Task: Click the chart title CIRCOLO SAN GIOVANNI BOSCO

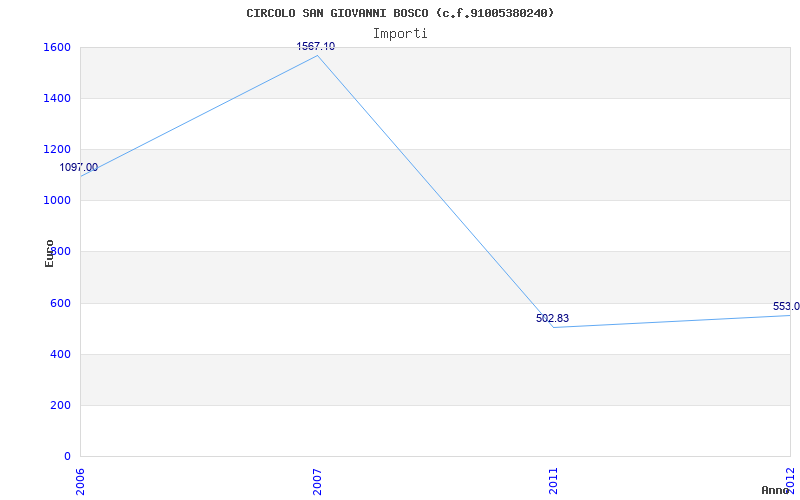Action: (x=400, y=13)
